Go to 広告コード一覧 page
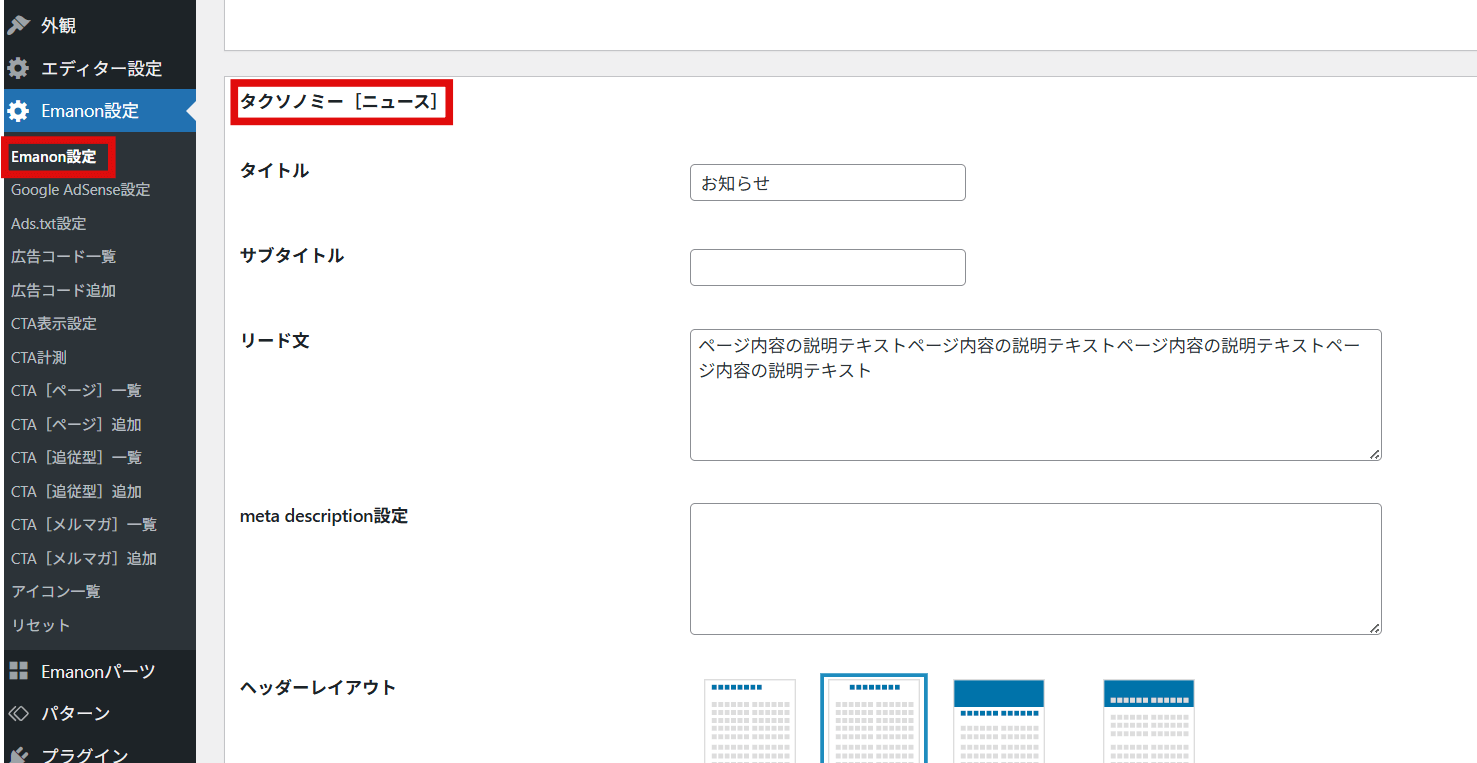The width and height of the screenshot is (1477, 763). coord(63,257)
